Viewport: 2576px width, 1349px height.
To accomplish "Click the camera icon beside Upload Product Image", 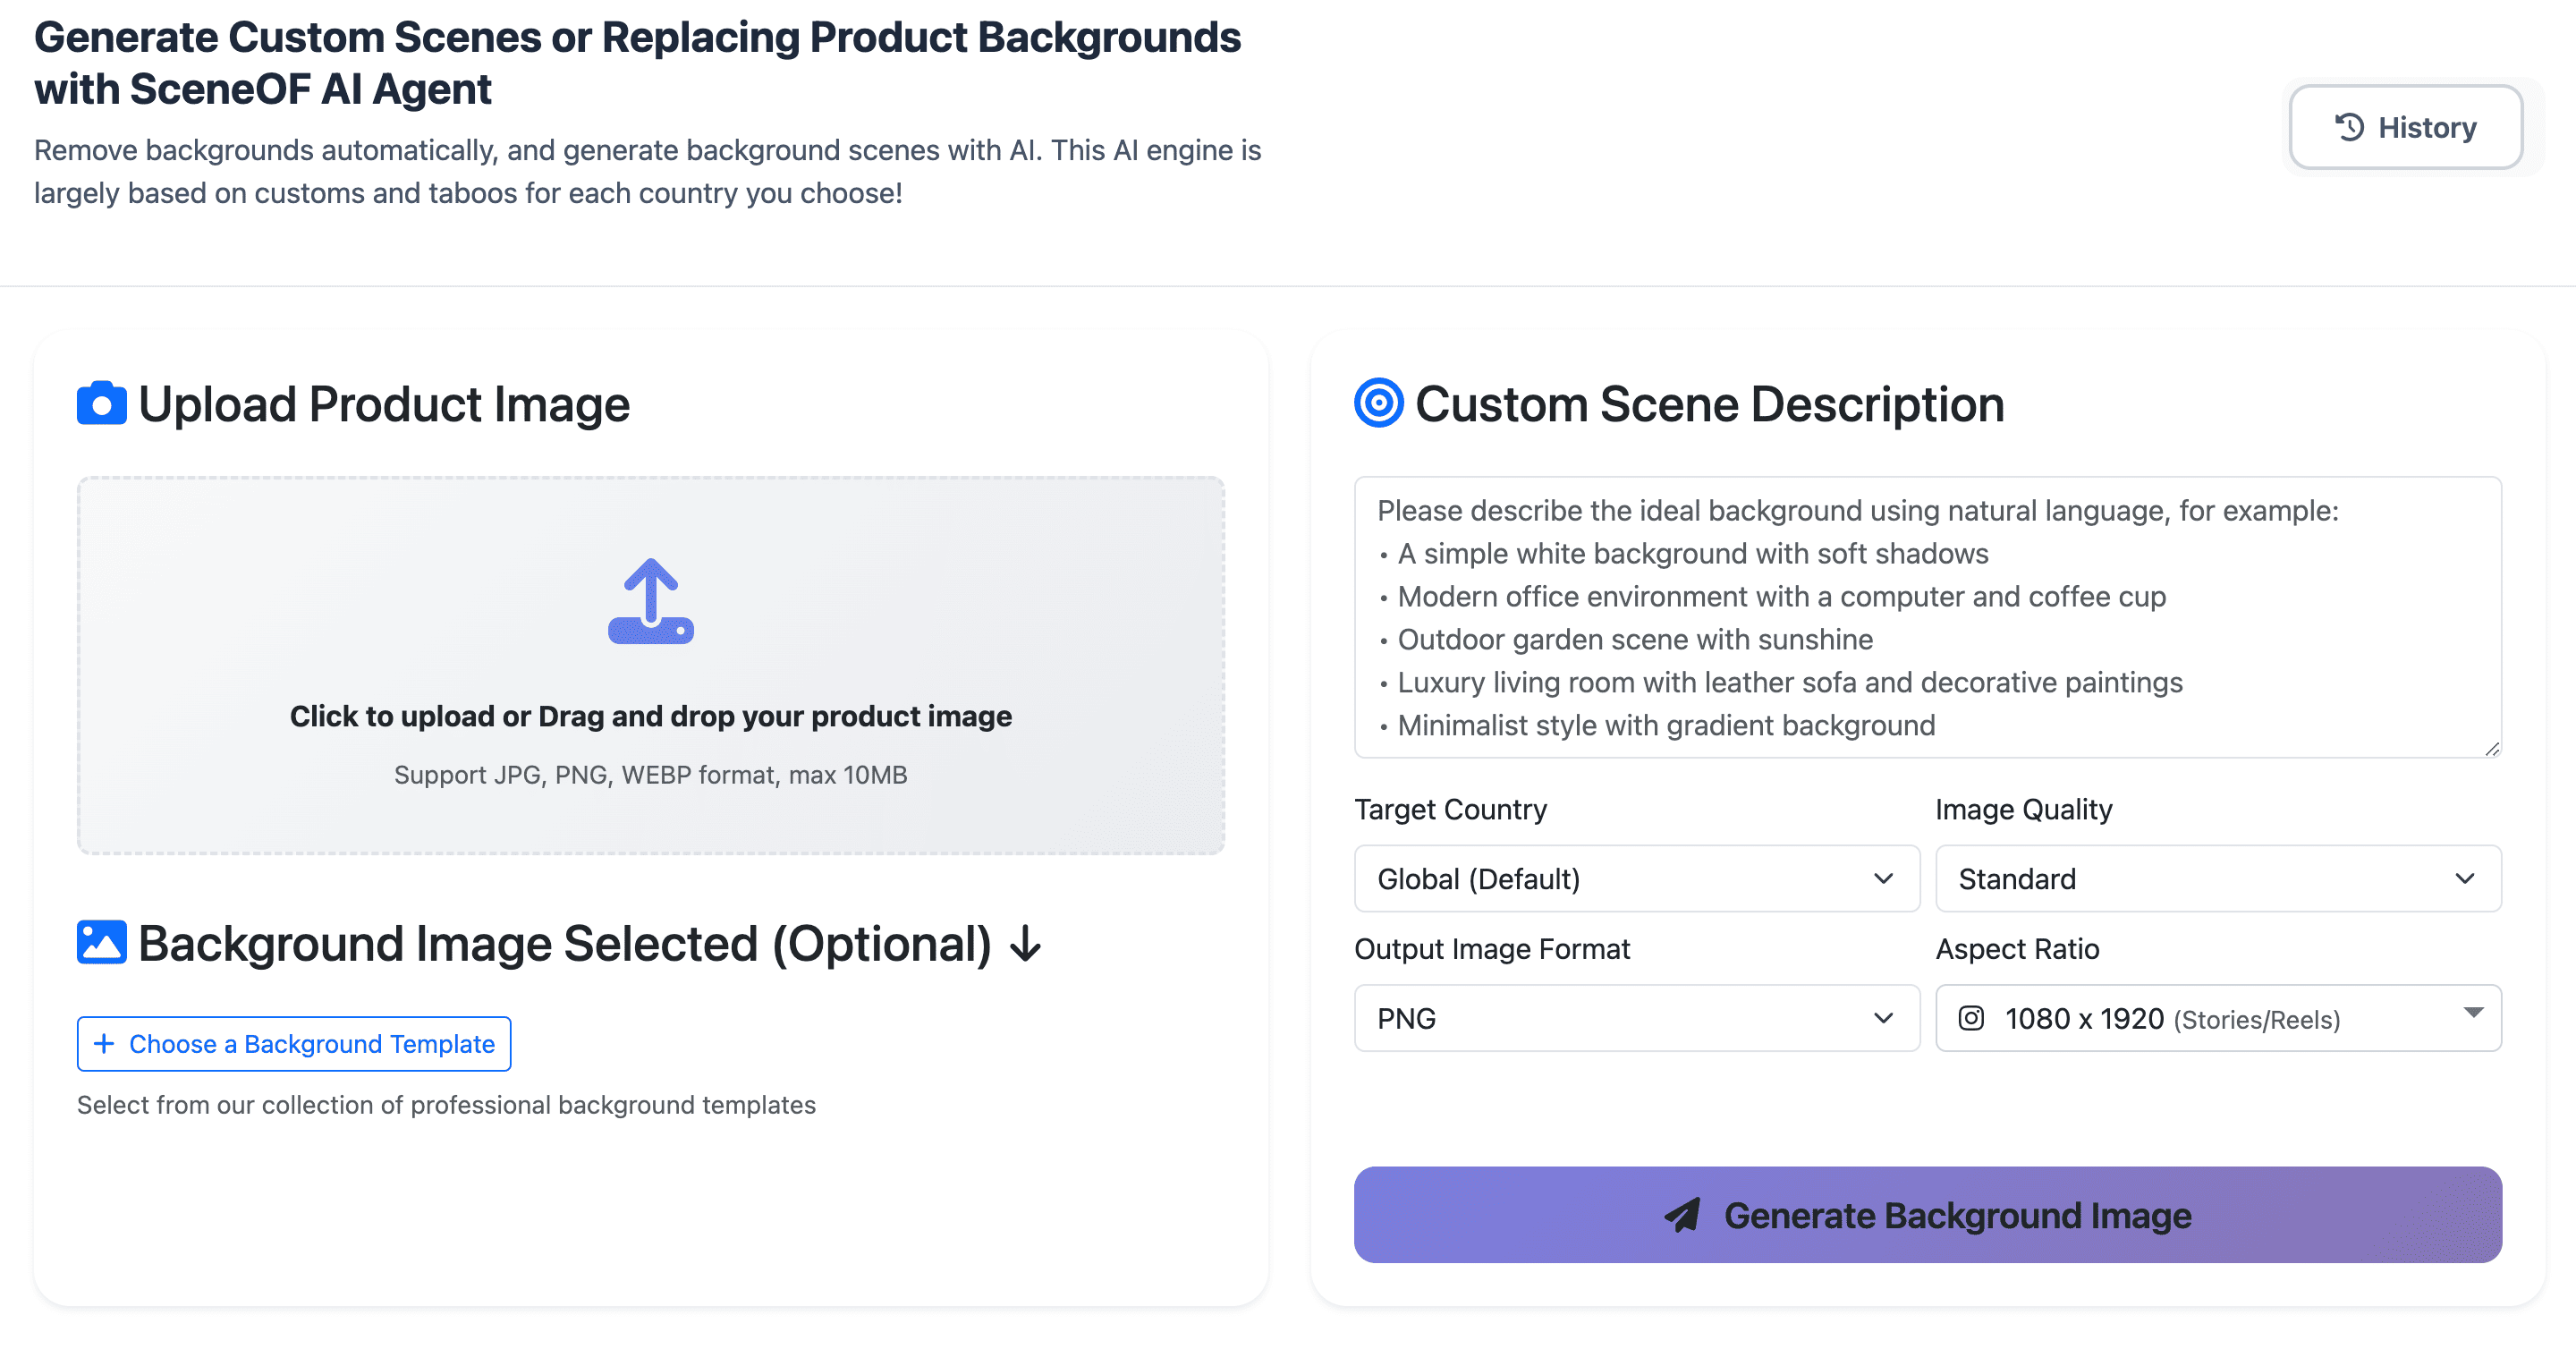I will point(101,404).
